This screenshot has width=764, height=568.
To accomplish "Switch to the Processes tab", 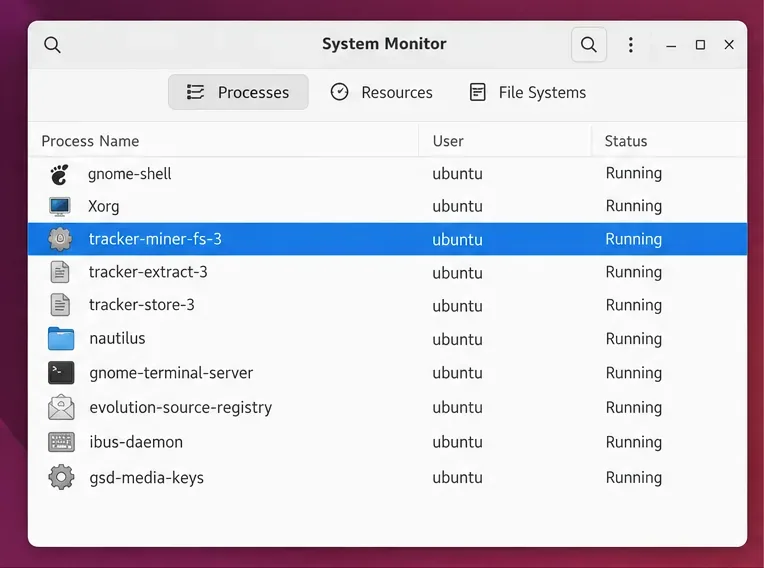I will pyautogui.click(x=238, y=92).
